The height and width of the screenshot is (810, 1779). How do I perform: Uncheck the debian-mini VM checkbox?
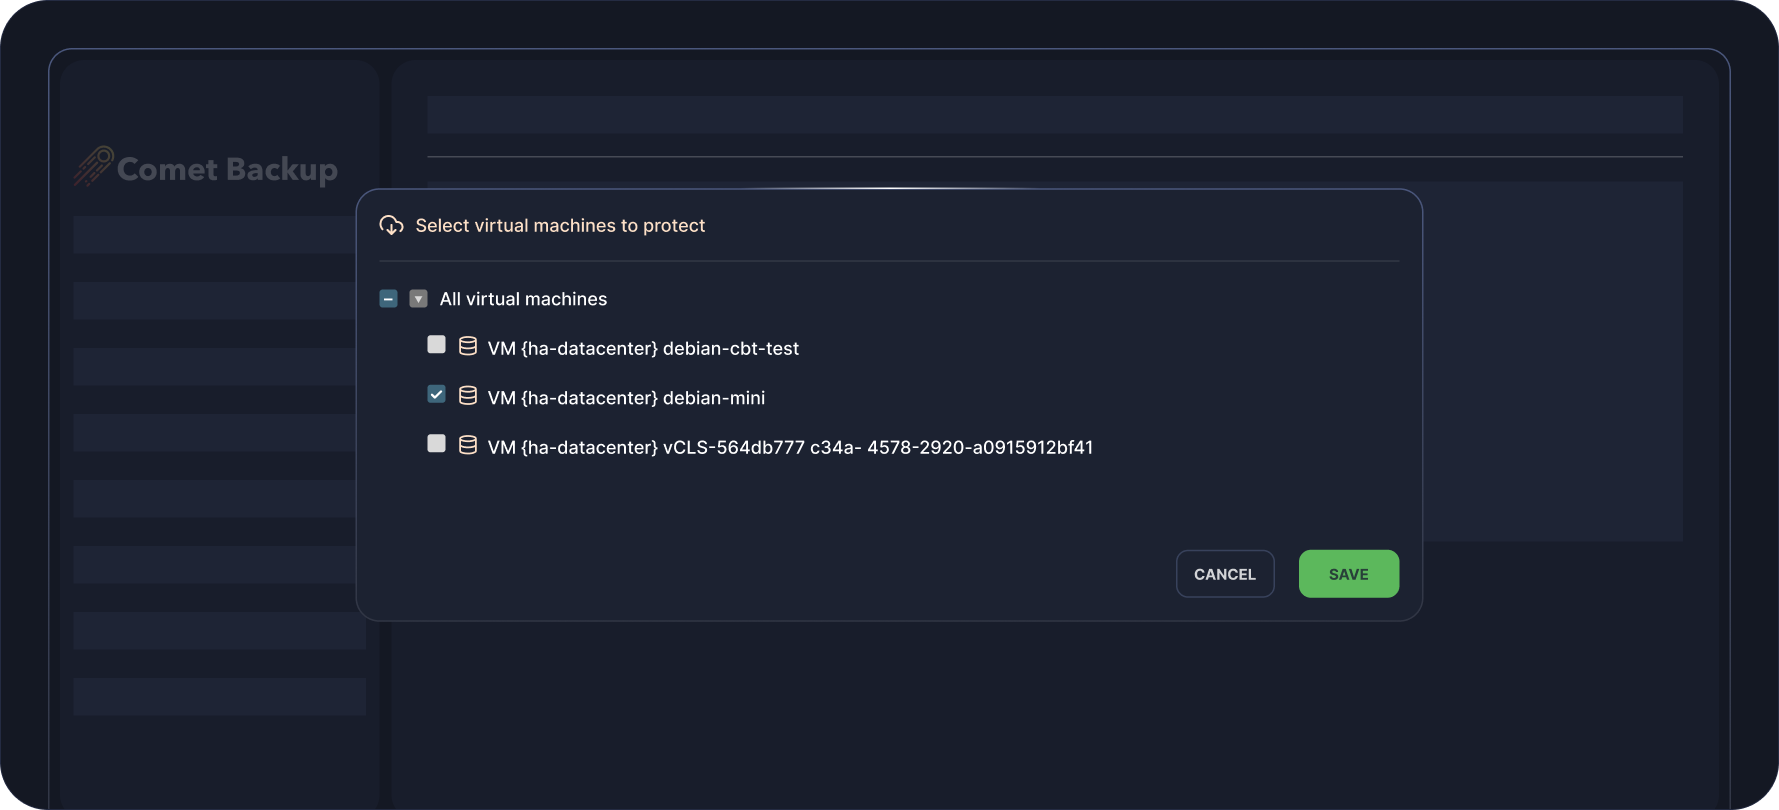pos(436,394)
